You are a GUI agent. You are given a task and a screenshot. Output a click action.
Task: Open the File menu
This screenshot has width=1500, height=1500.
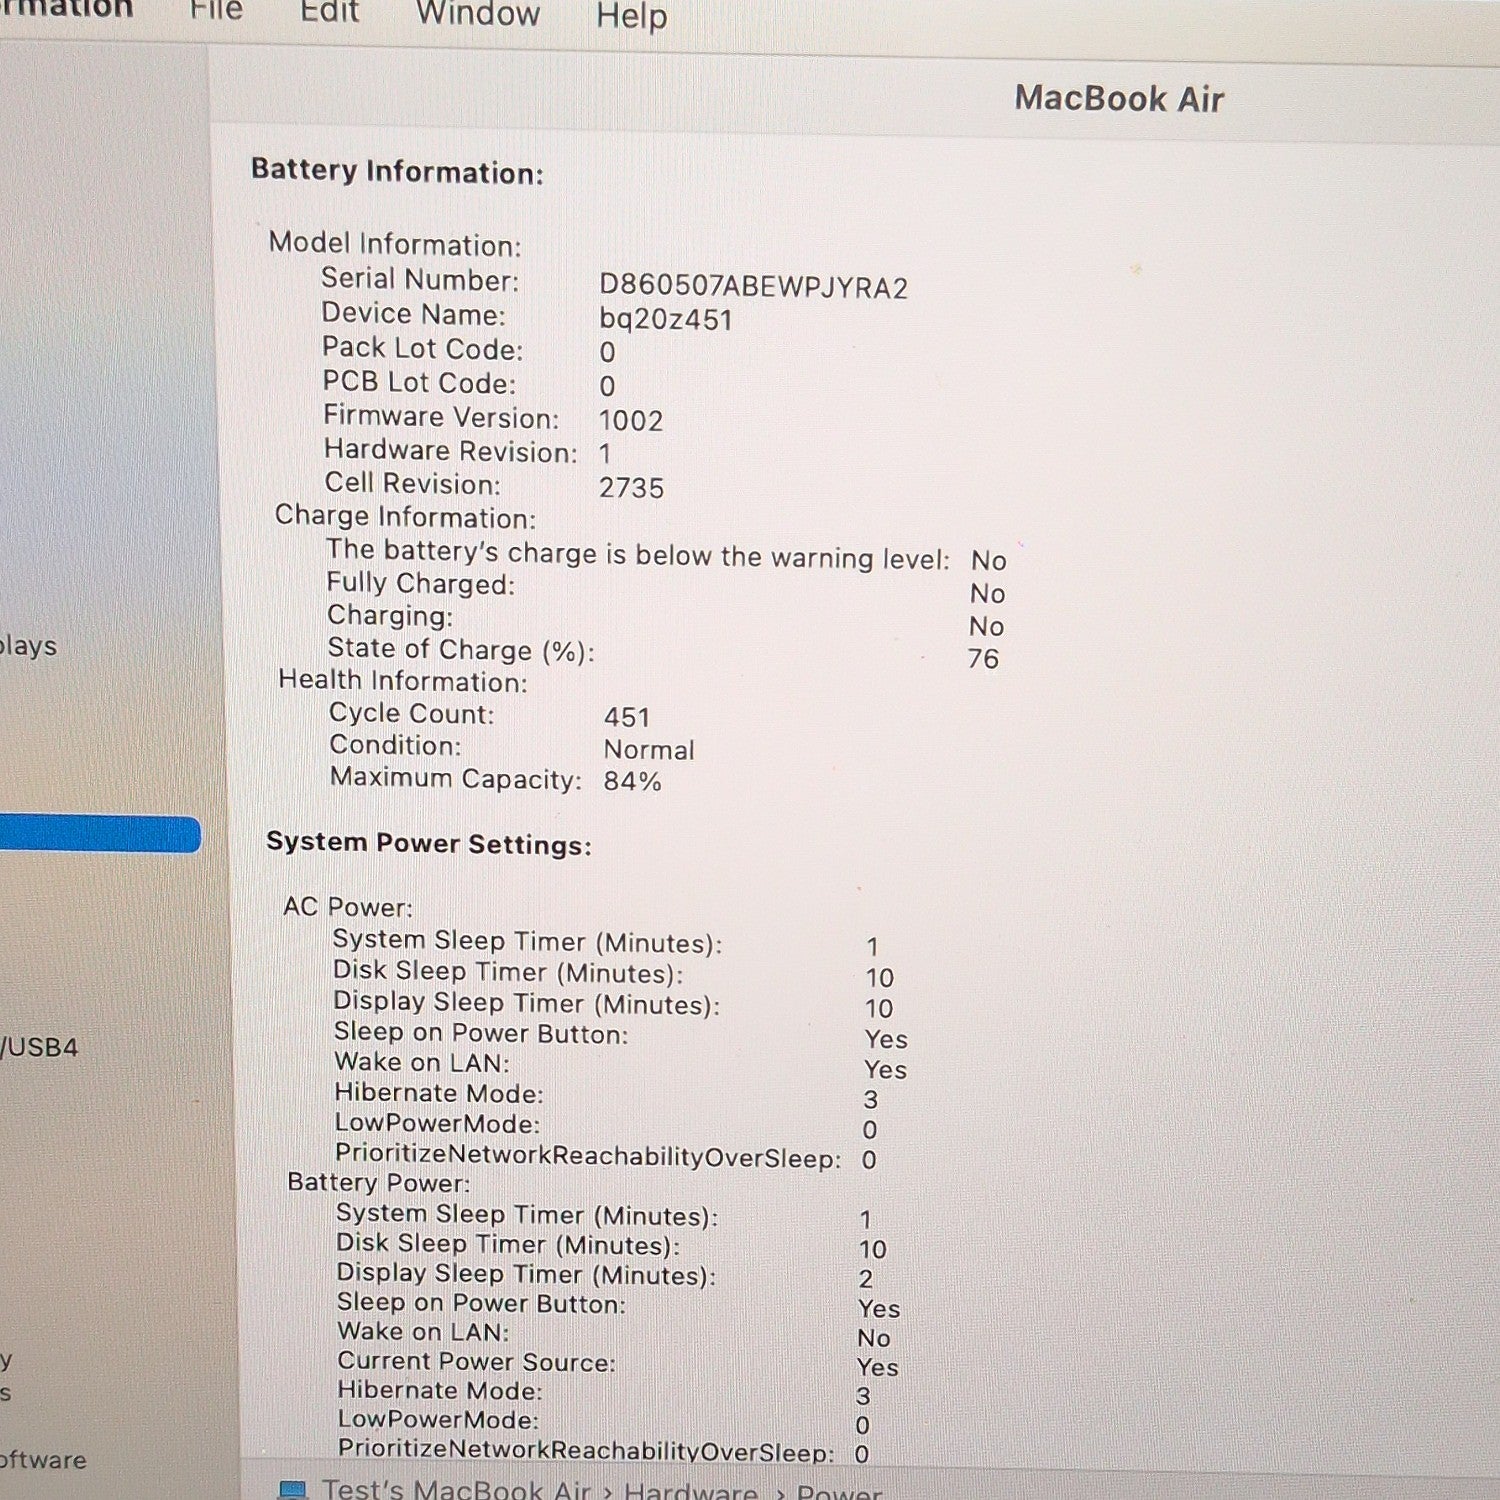216,10
